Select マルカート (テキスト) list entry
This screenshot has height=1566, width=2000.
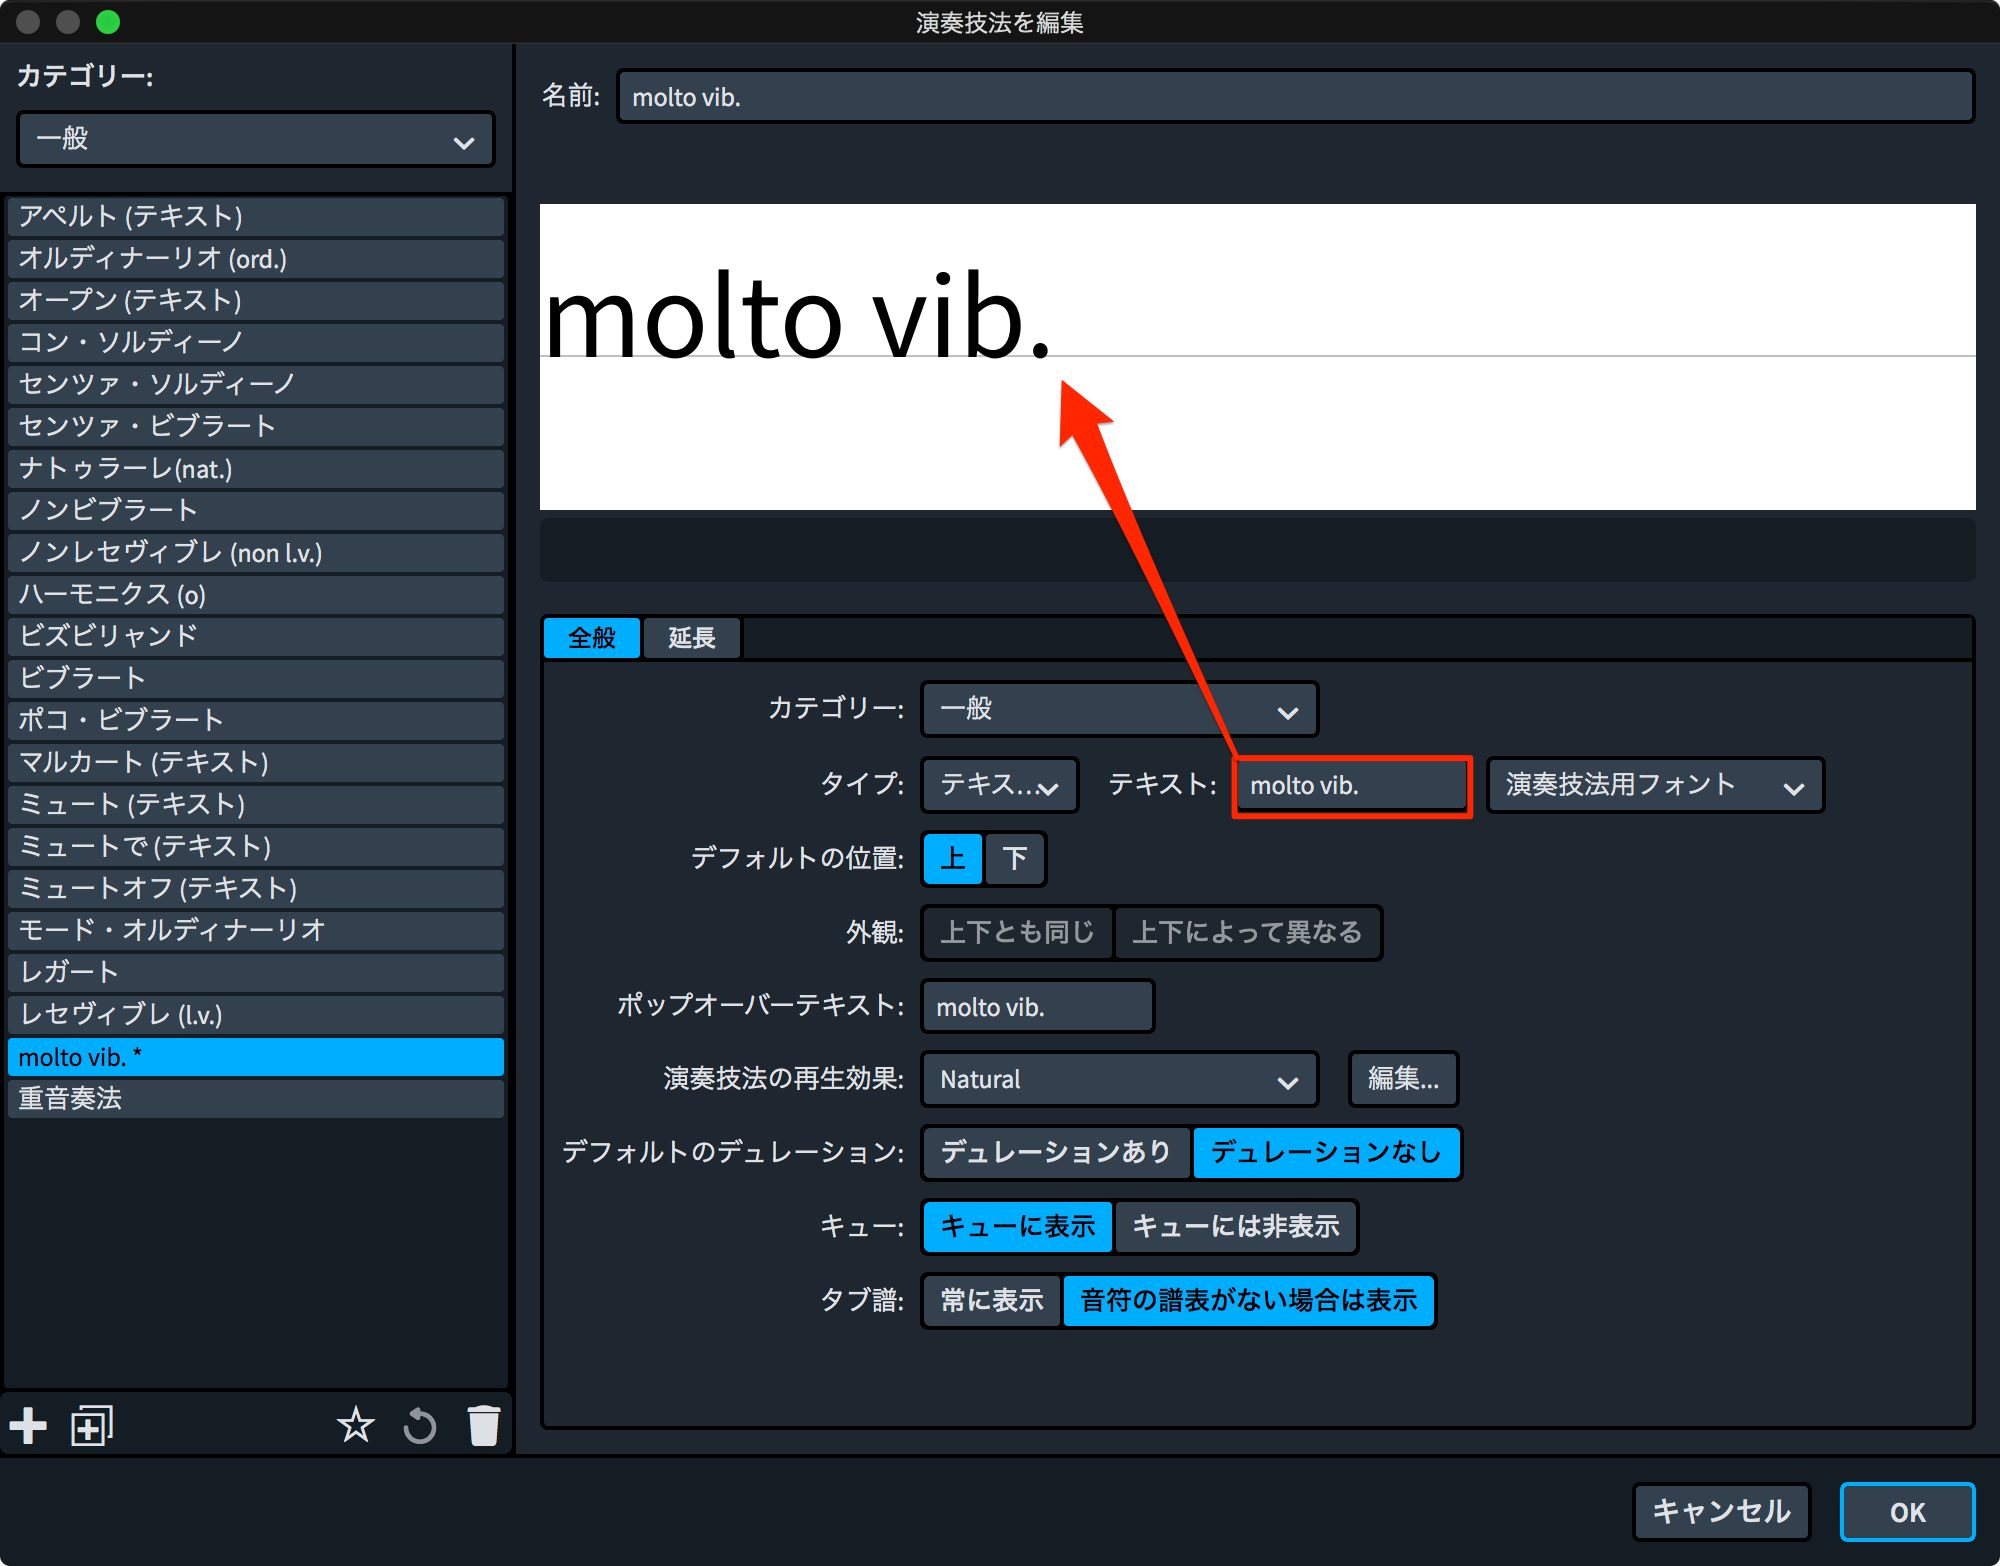[x=256, y=763]
